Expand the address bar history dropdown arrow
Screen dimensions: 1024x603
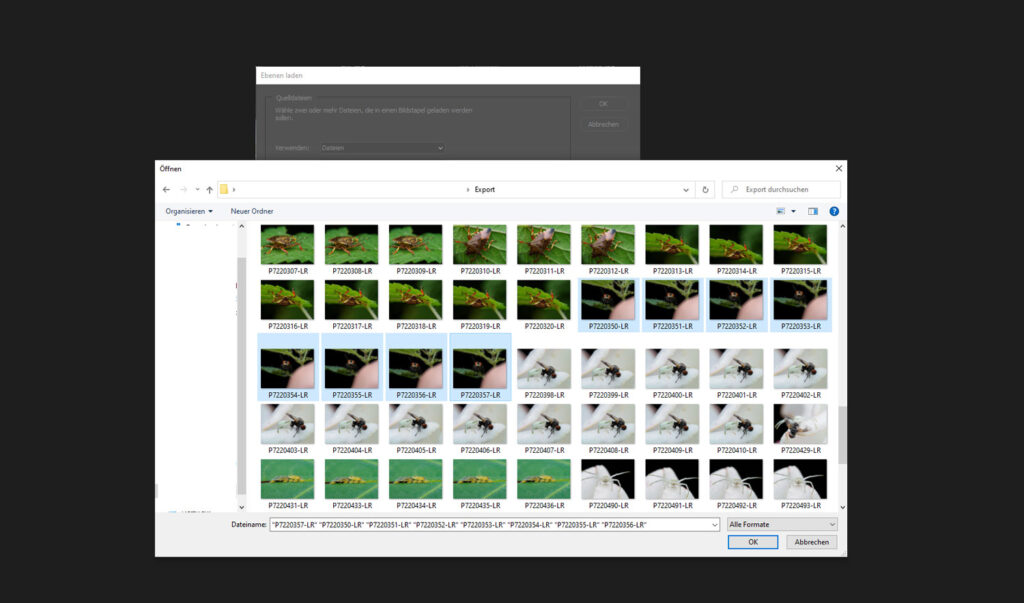click(x=685, y=189)
